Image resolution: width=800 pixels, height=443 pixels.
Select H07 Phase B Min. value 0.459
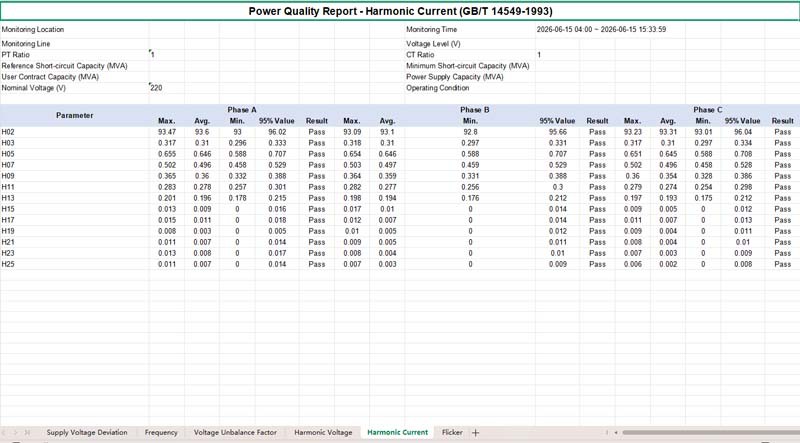coord(470,165)
